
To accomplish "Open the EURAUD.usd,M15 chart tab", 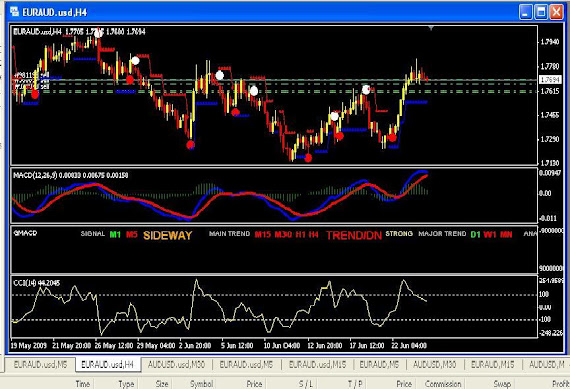I will [317, 364].
